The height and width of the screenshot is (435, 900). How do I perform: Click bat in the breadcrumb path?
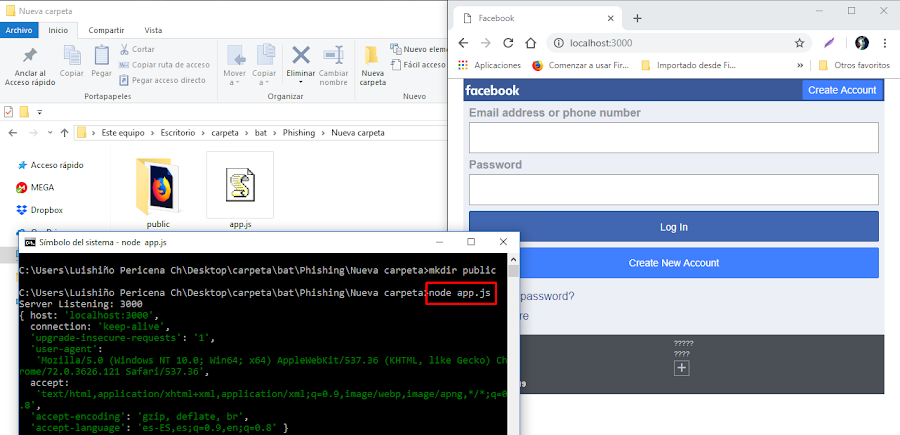(x=260, y=133)
